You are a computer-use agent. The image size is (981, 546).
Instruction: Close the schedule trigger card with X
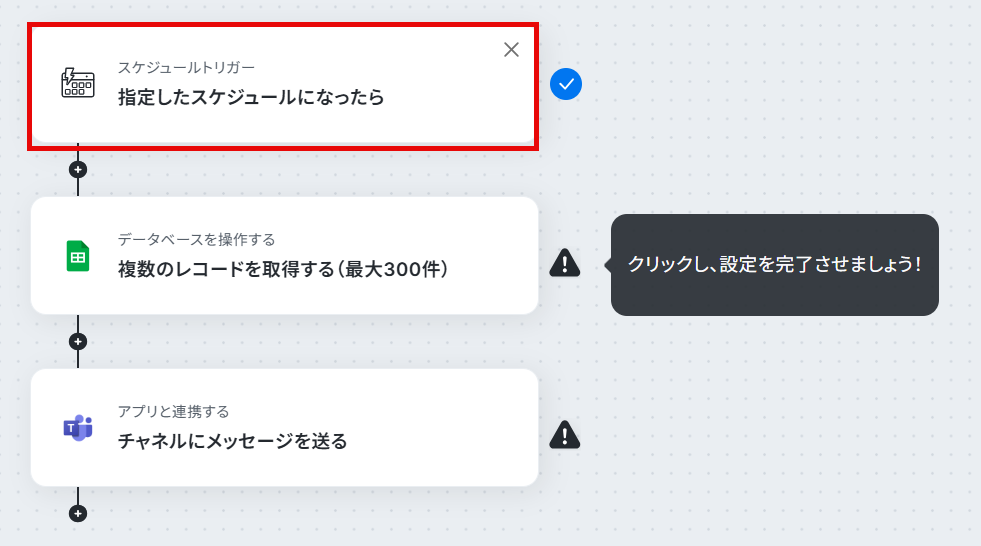click(511, 49)
